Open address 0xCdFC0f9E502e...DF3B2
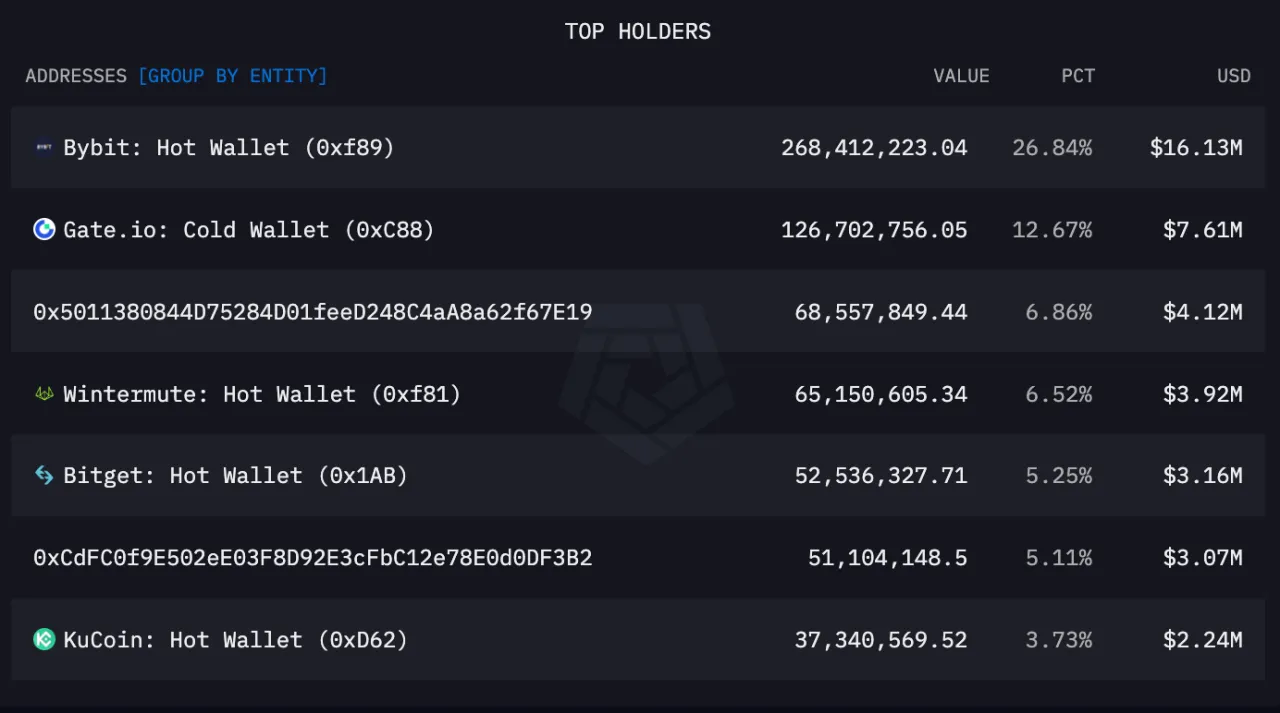The width and height of the screenshot is (1280, 713). [x=313, y=558]
